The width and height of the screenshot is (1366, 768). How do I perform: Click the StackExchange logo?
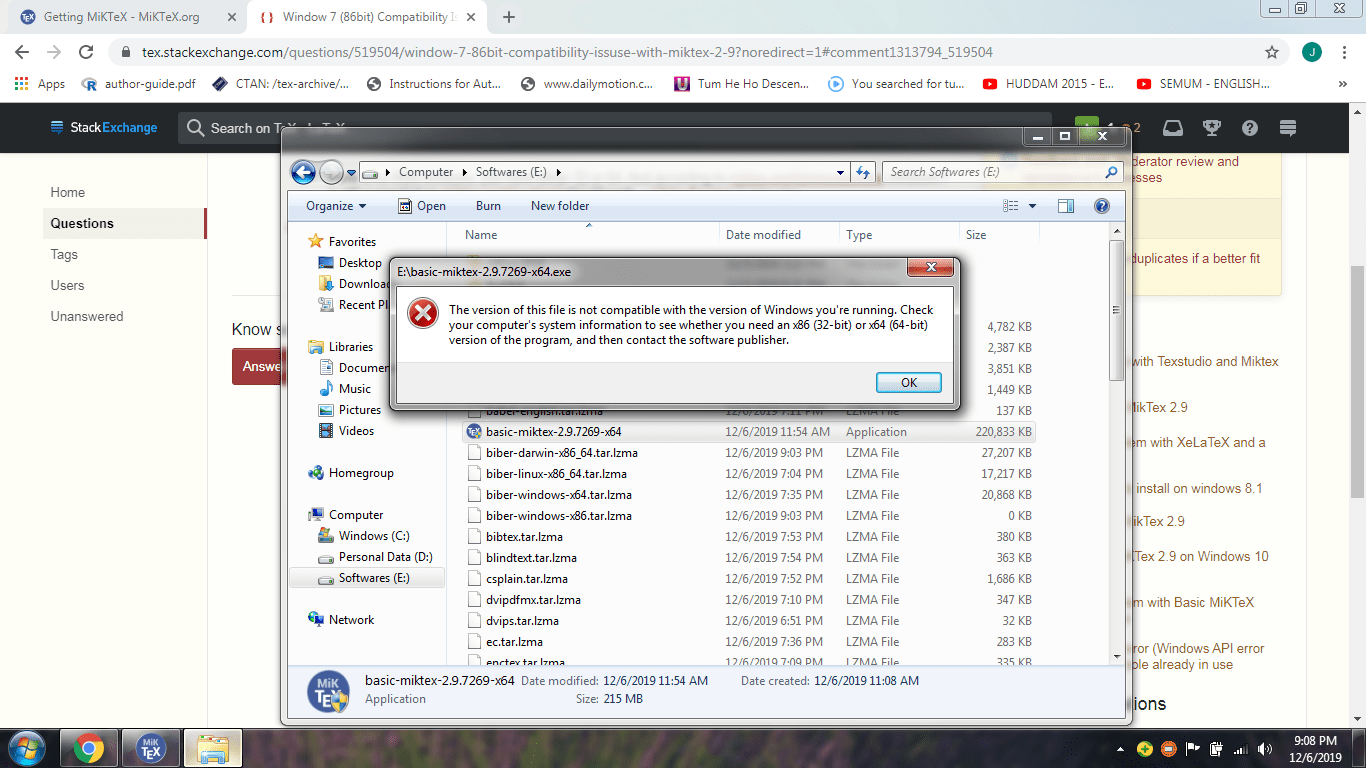(x=104, y=128)
